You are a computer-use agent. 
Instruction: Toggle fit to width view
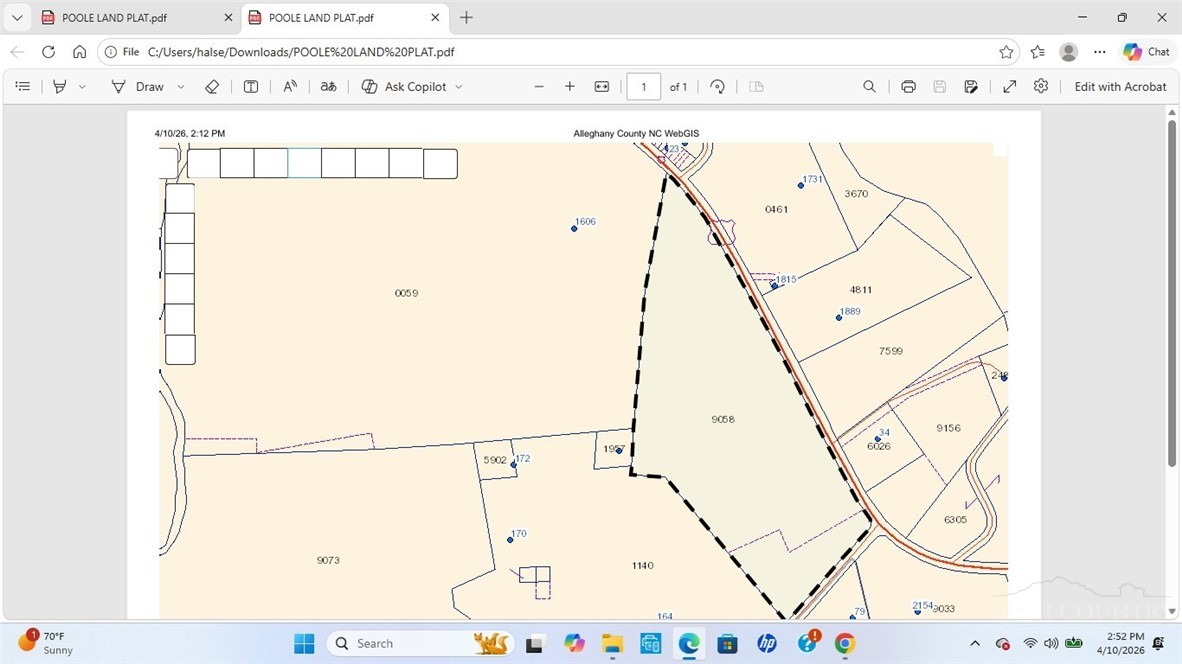click(x=602, y=87)
